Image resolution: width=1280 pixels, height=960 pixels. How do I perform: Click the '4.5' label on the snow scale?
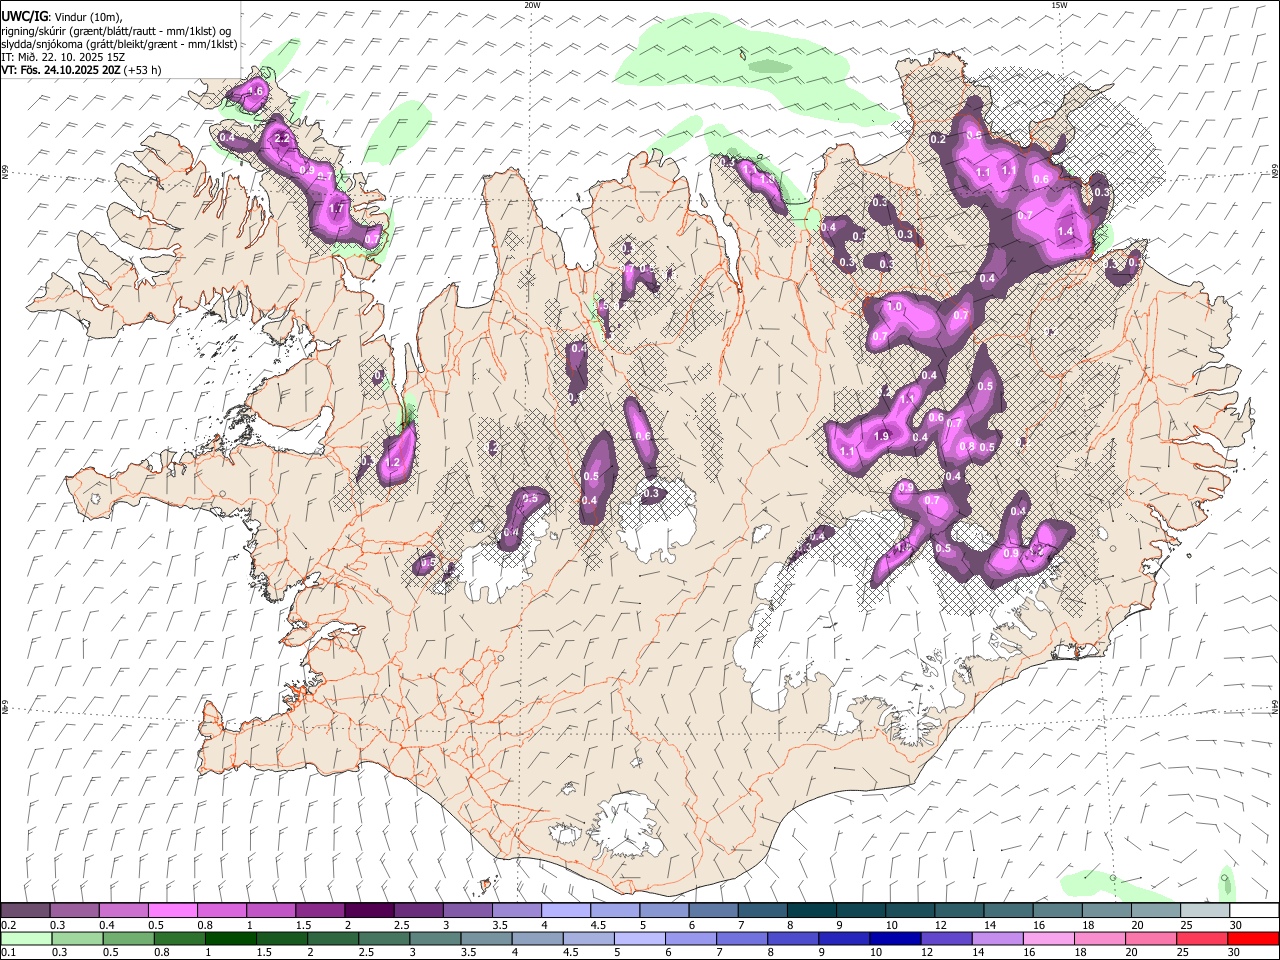(x=598, y=925)
